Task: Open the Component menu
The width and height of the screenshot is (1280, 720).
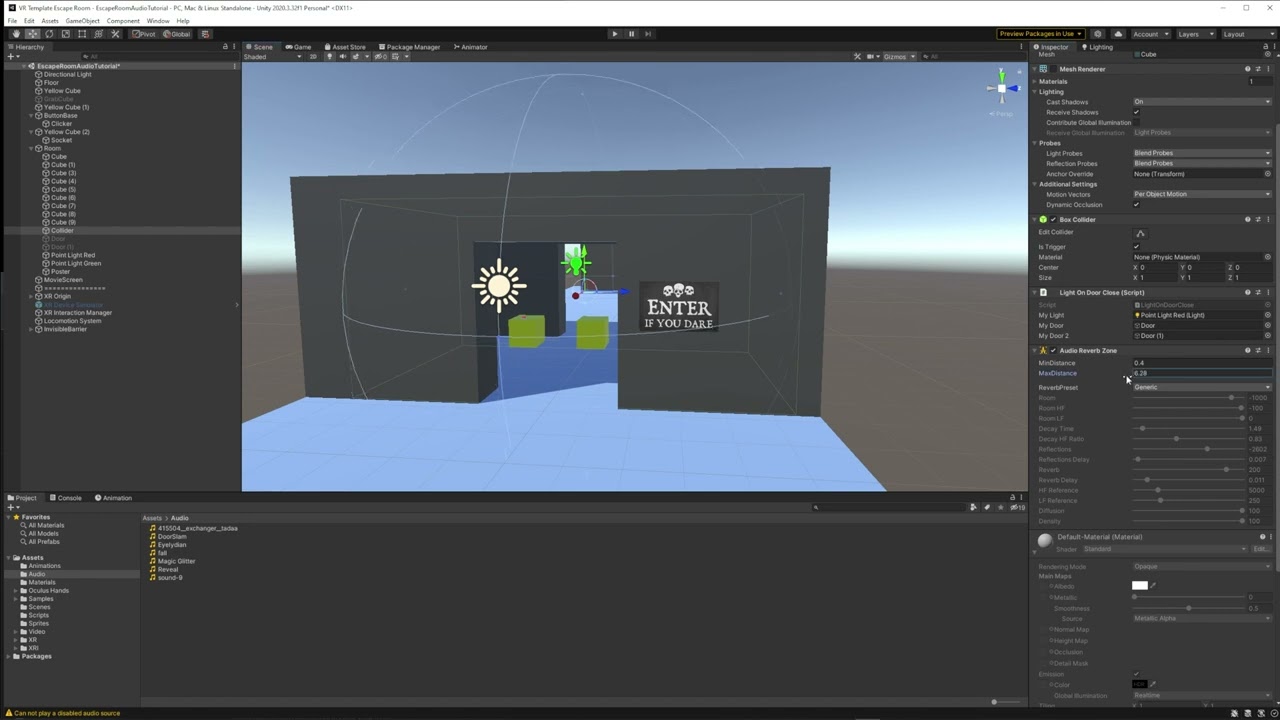Action: (123, 21)
